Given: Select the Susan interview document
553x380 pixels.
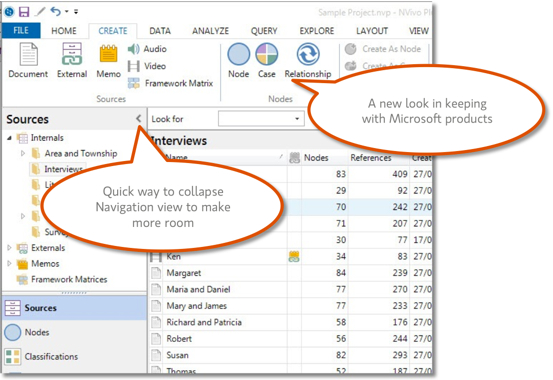Looking at the screenshot, I should 177,355.
